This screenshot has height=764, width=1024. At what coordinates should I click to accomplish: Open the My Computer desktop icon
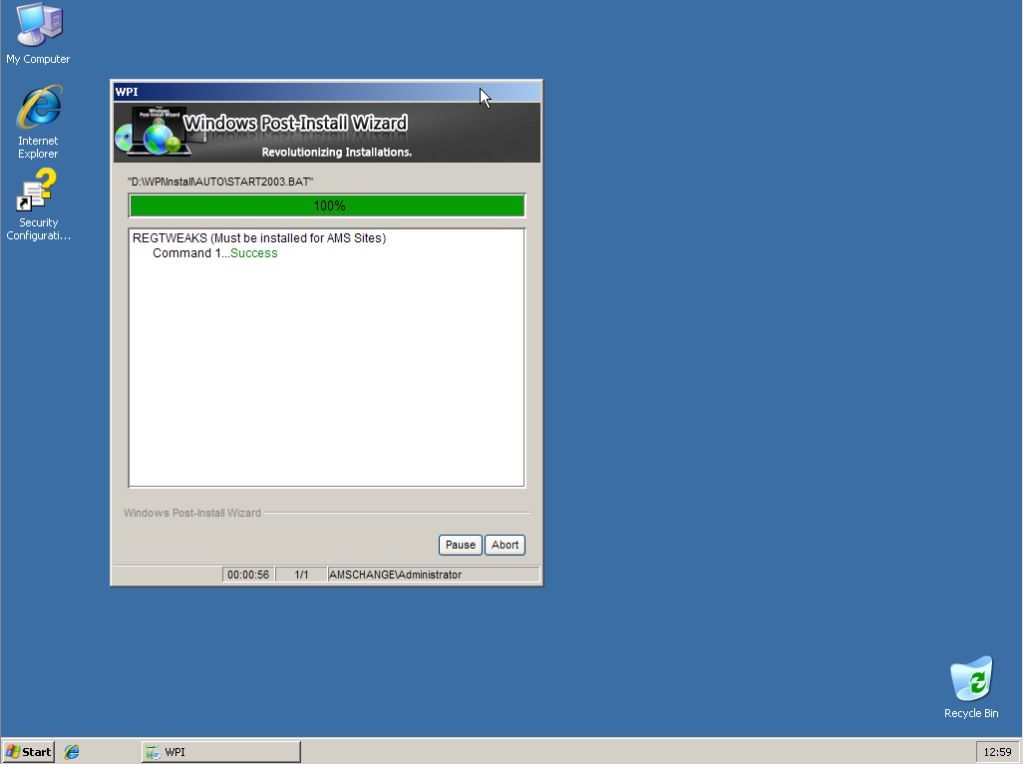pyautogui.click(x=38, y=28)
